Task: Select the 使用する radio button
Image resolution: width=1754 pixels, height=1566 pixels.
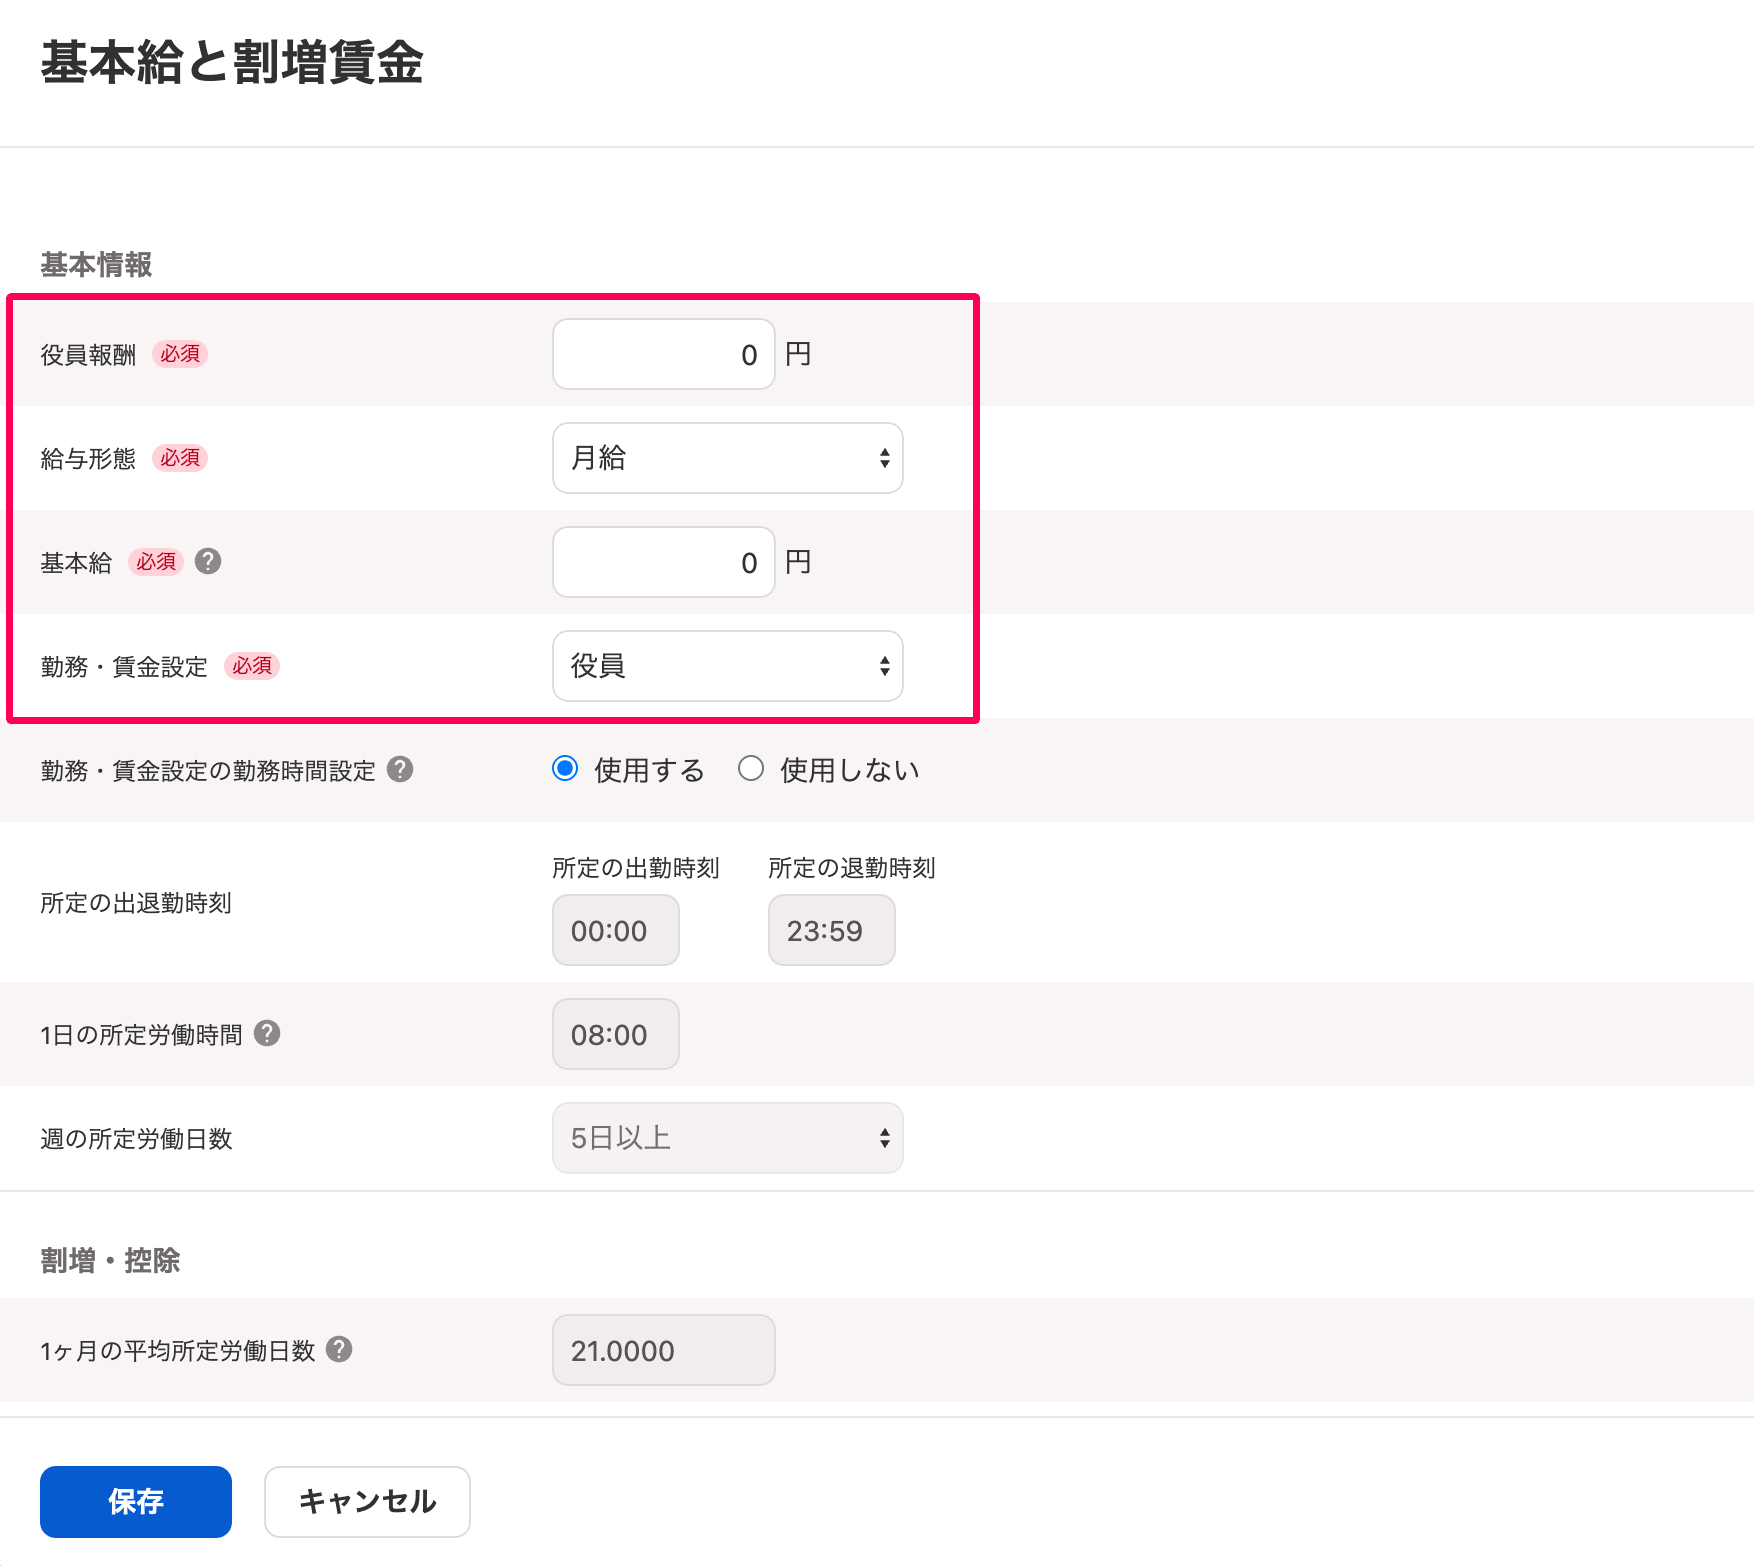Action: pyautogui.click(x=565, y=768)
